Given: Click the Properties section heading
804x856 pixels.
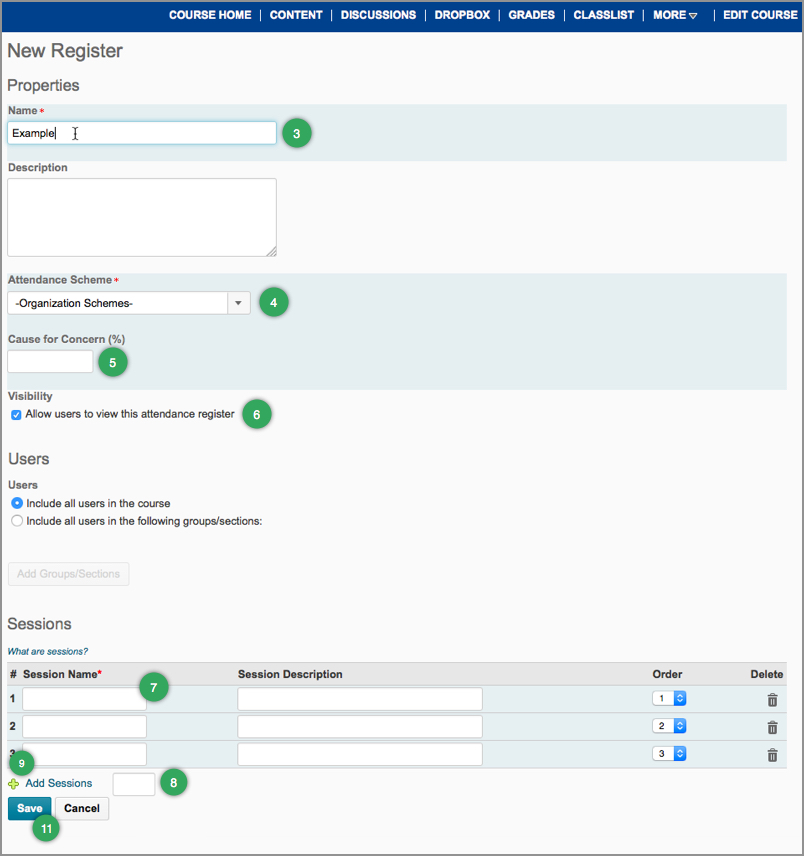Looking at the screenshot, I should tap(43, 85).
